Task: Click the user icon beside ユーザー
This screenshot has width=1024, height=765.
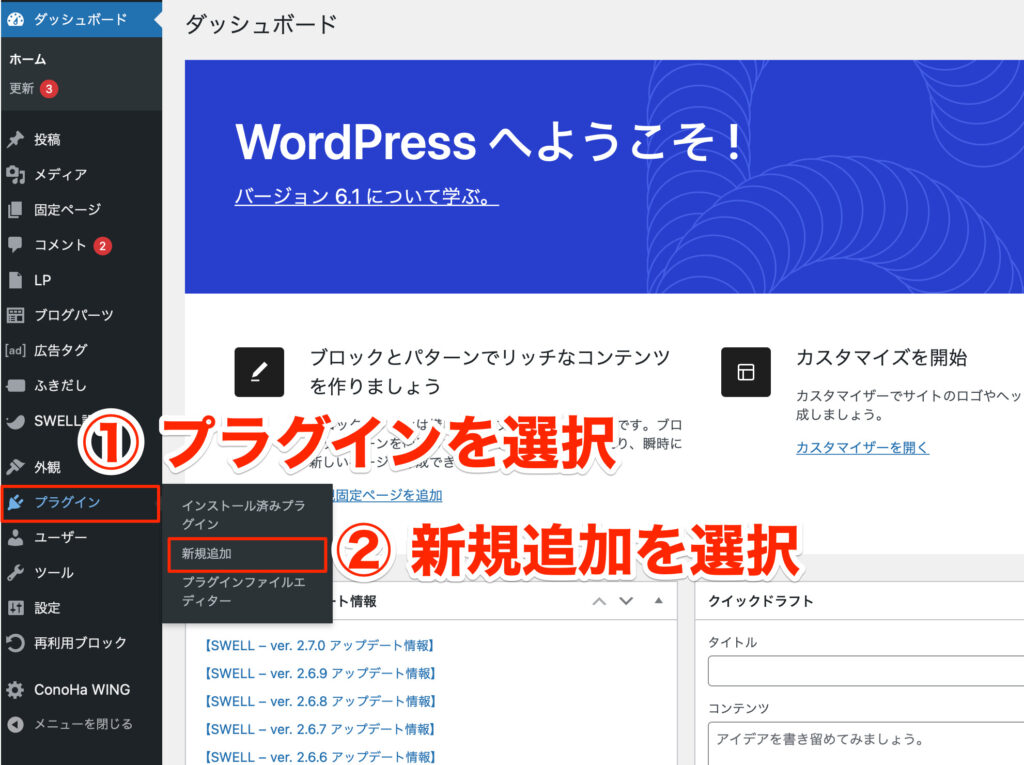Action: point(15,537)
